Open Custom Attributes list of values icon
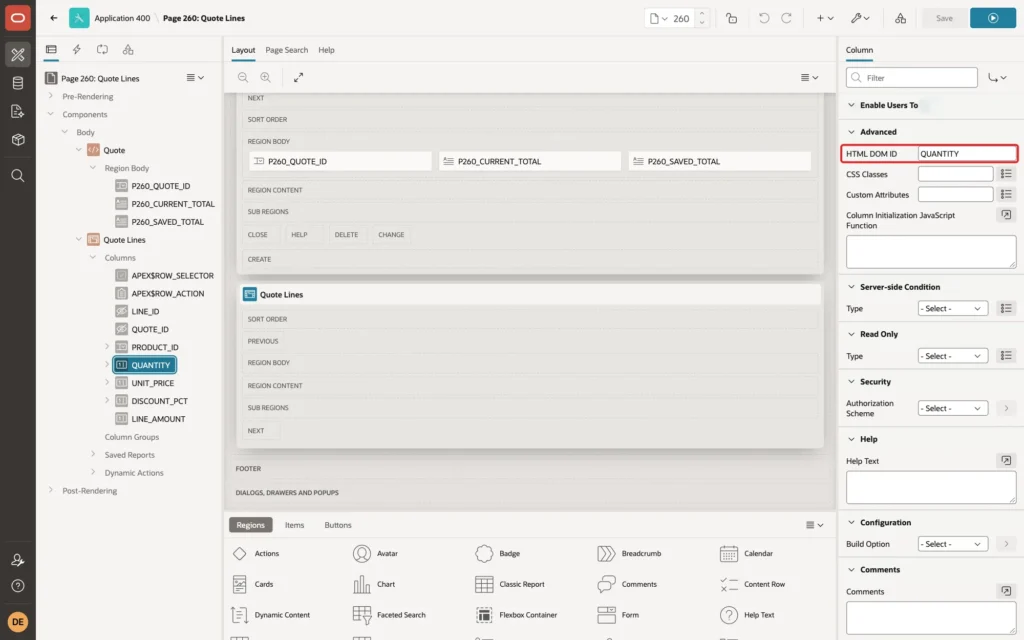The height and width of the screenshot is (640, 1024). click(1006, 194)
